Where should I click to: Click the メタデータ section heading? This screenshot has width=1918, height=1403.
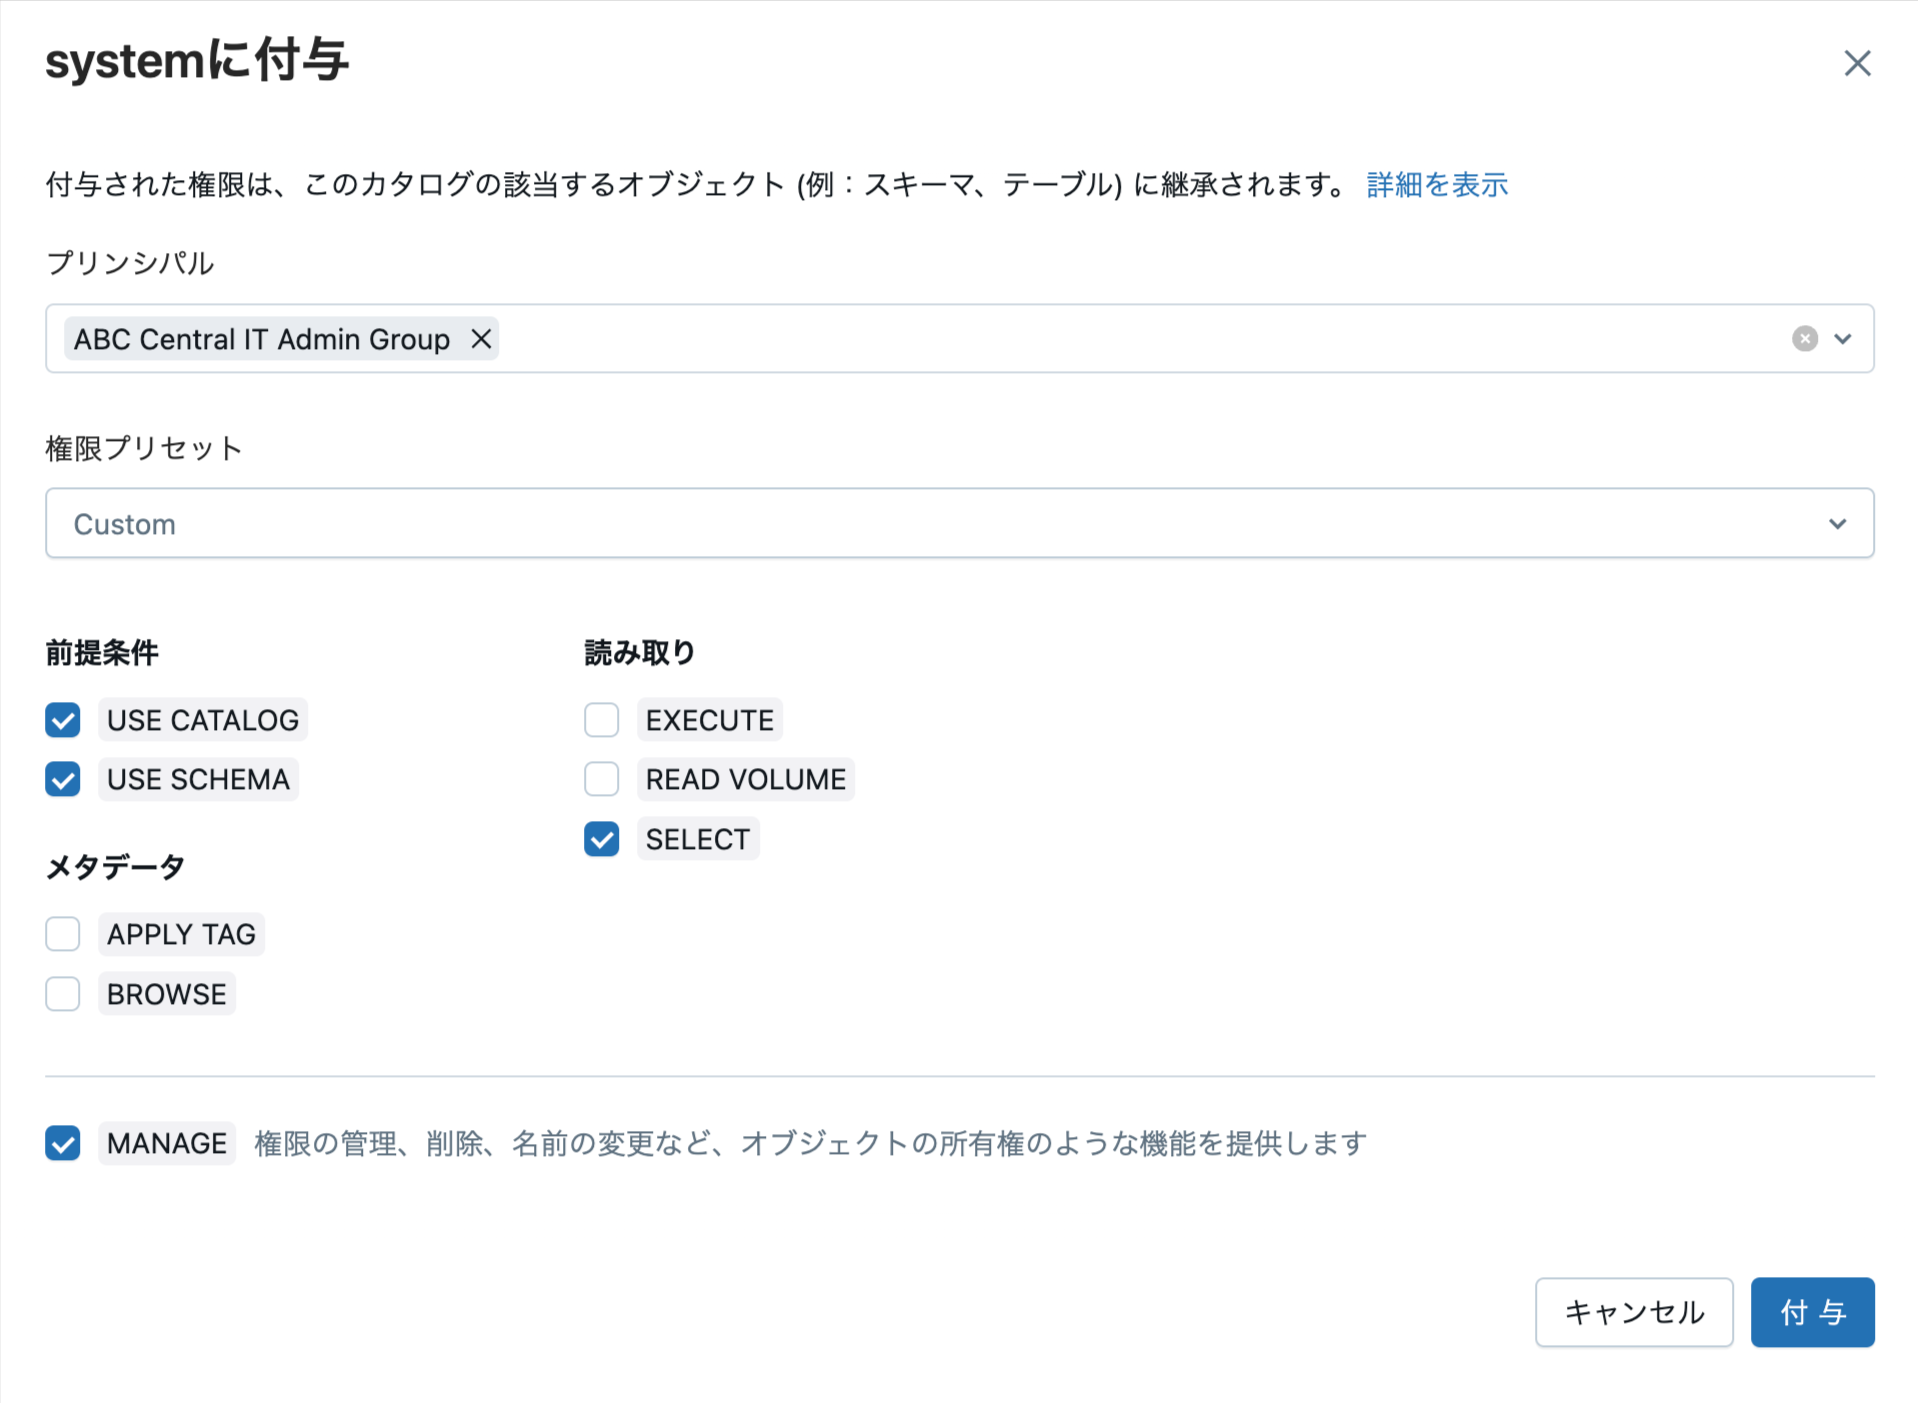coord(116,867)
